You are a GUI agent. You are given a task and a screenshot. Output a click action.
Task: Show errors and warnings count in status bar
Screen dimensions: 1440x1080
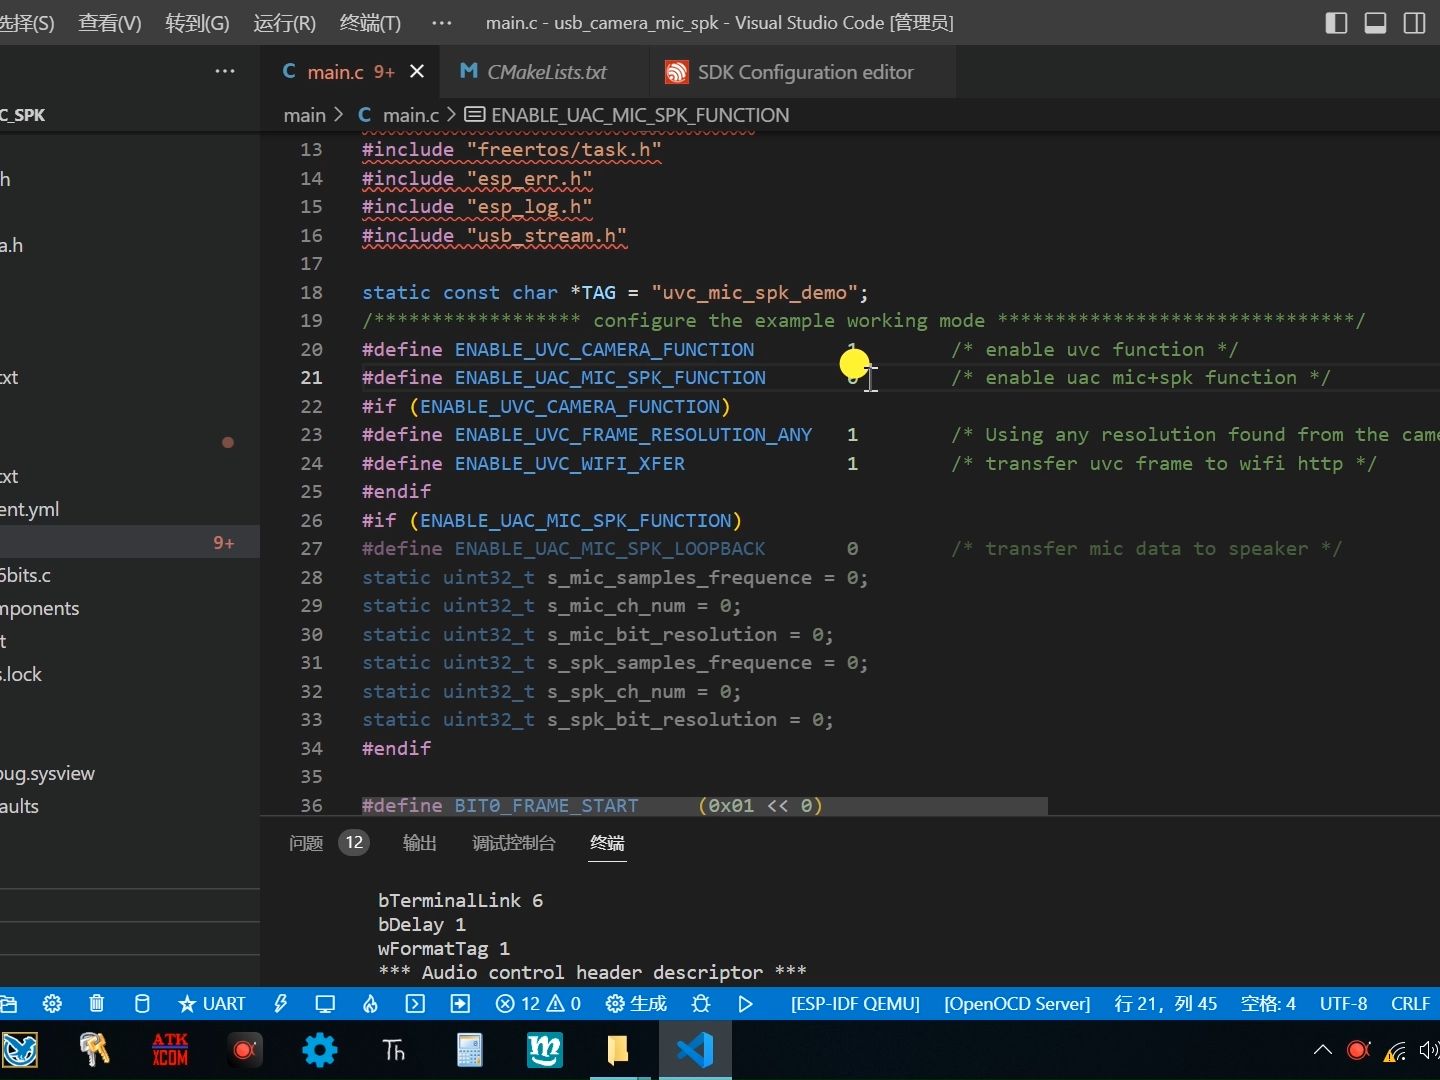538,1003
